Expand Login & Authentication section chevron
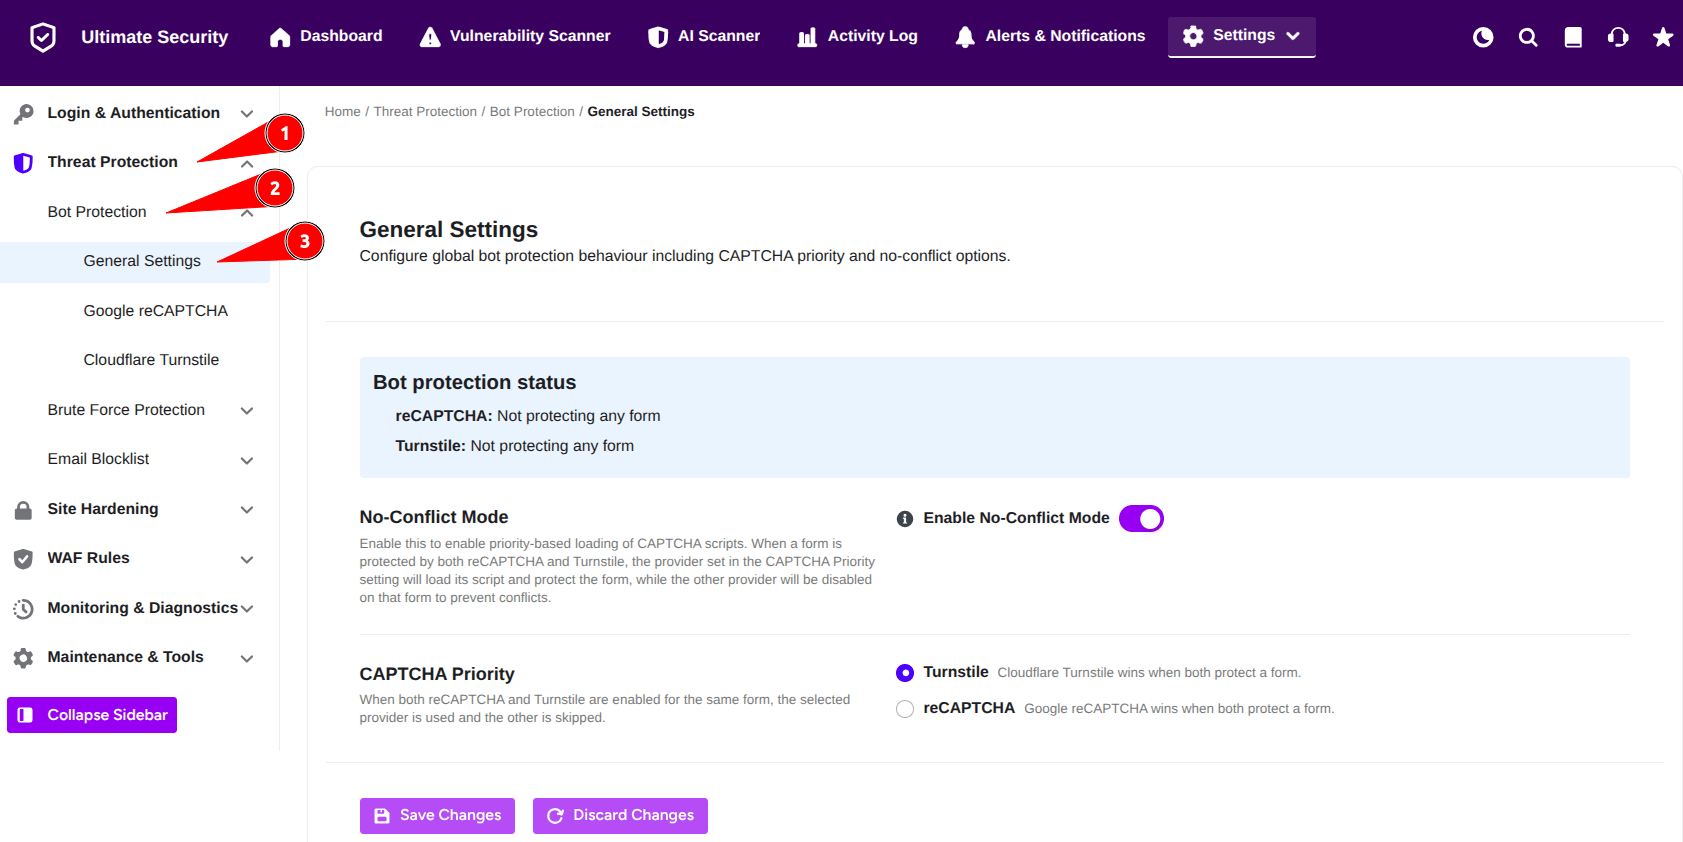Screen dimensions: 1683x842 (247, 114)
